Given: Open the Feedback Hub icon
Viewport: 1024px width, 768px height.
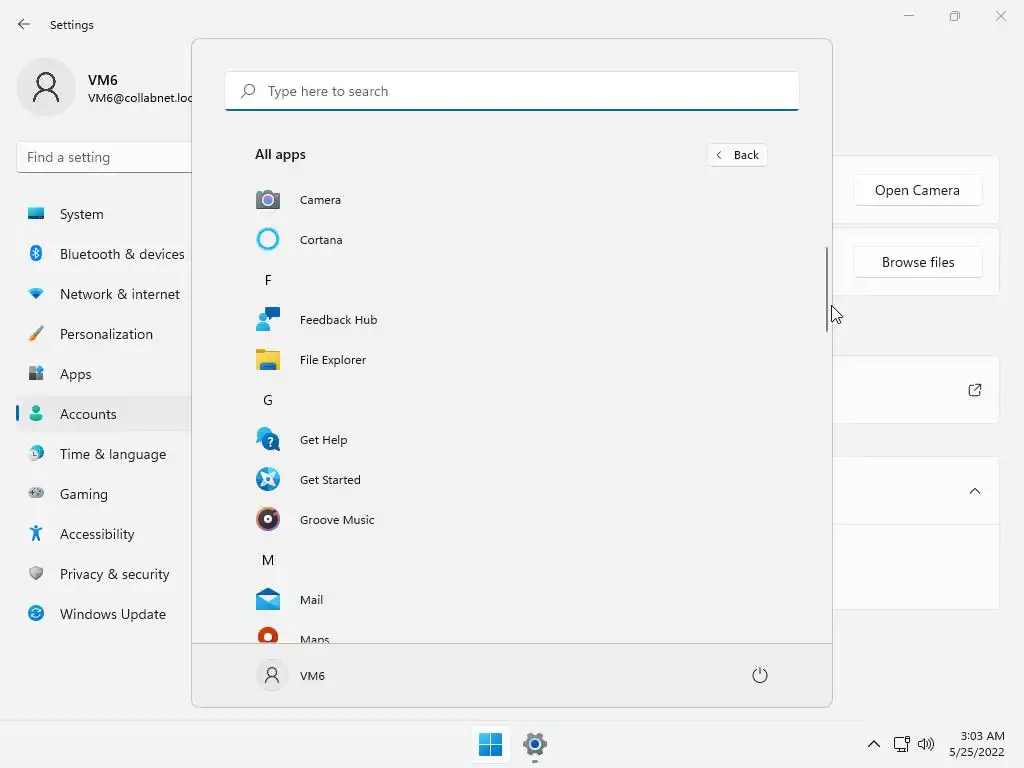Looking at the screenshot, I should coord(268,319).
